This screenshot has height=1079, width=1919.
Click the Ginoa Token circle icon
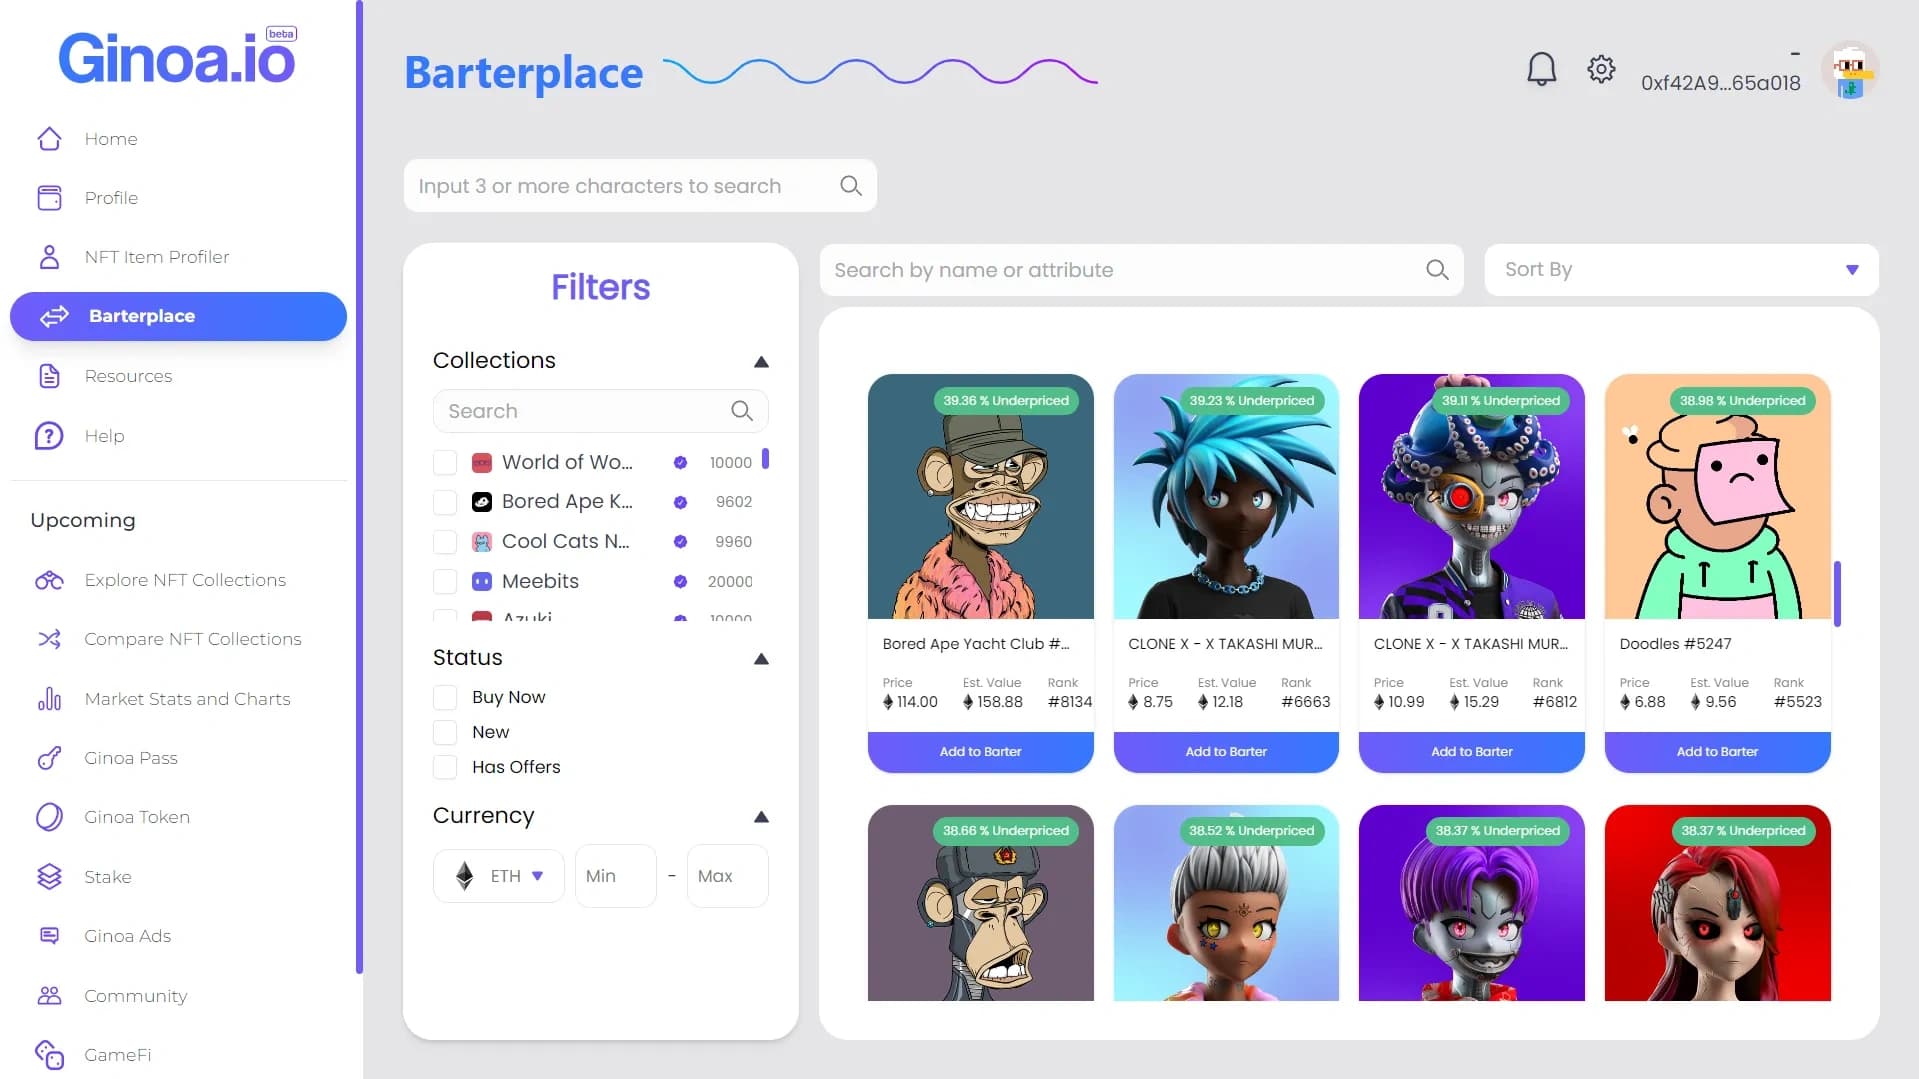pyautogui.click(x=49, y=817)
